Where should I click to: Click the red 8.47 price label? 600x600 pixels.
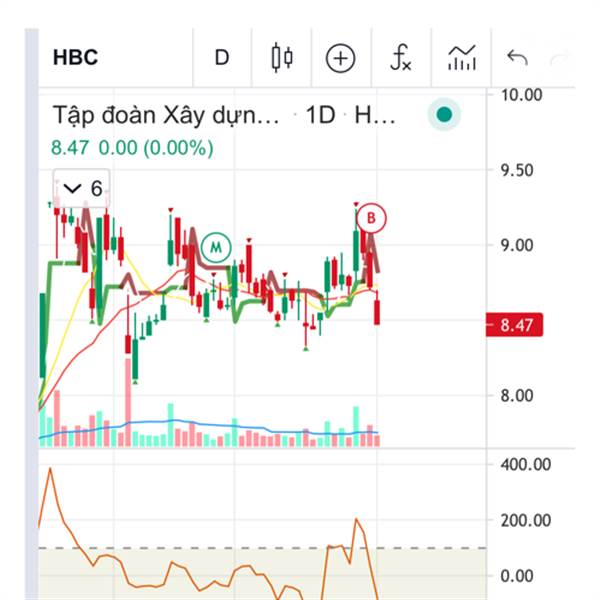pos(514,325)
